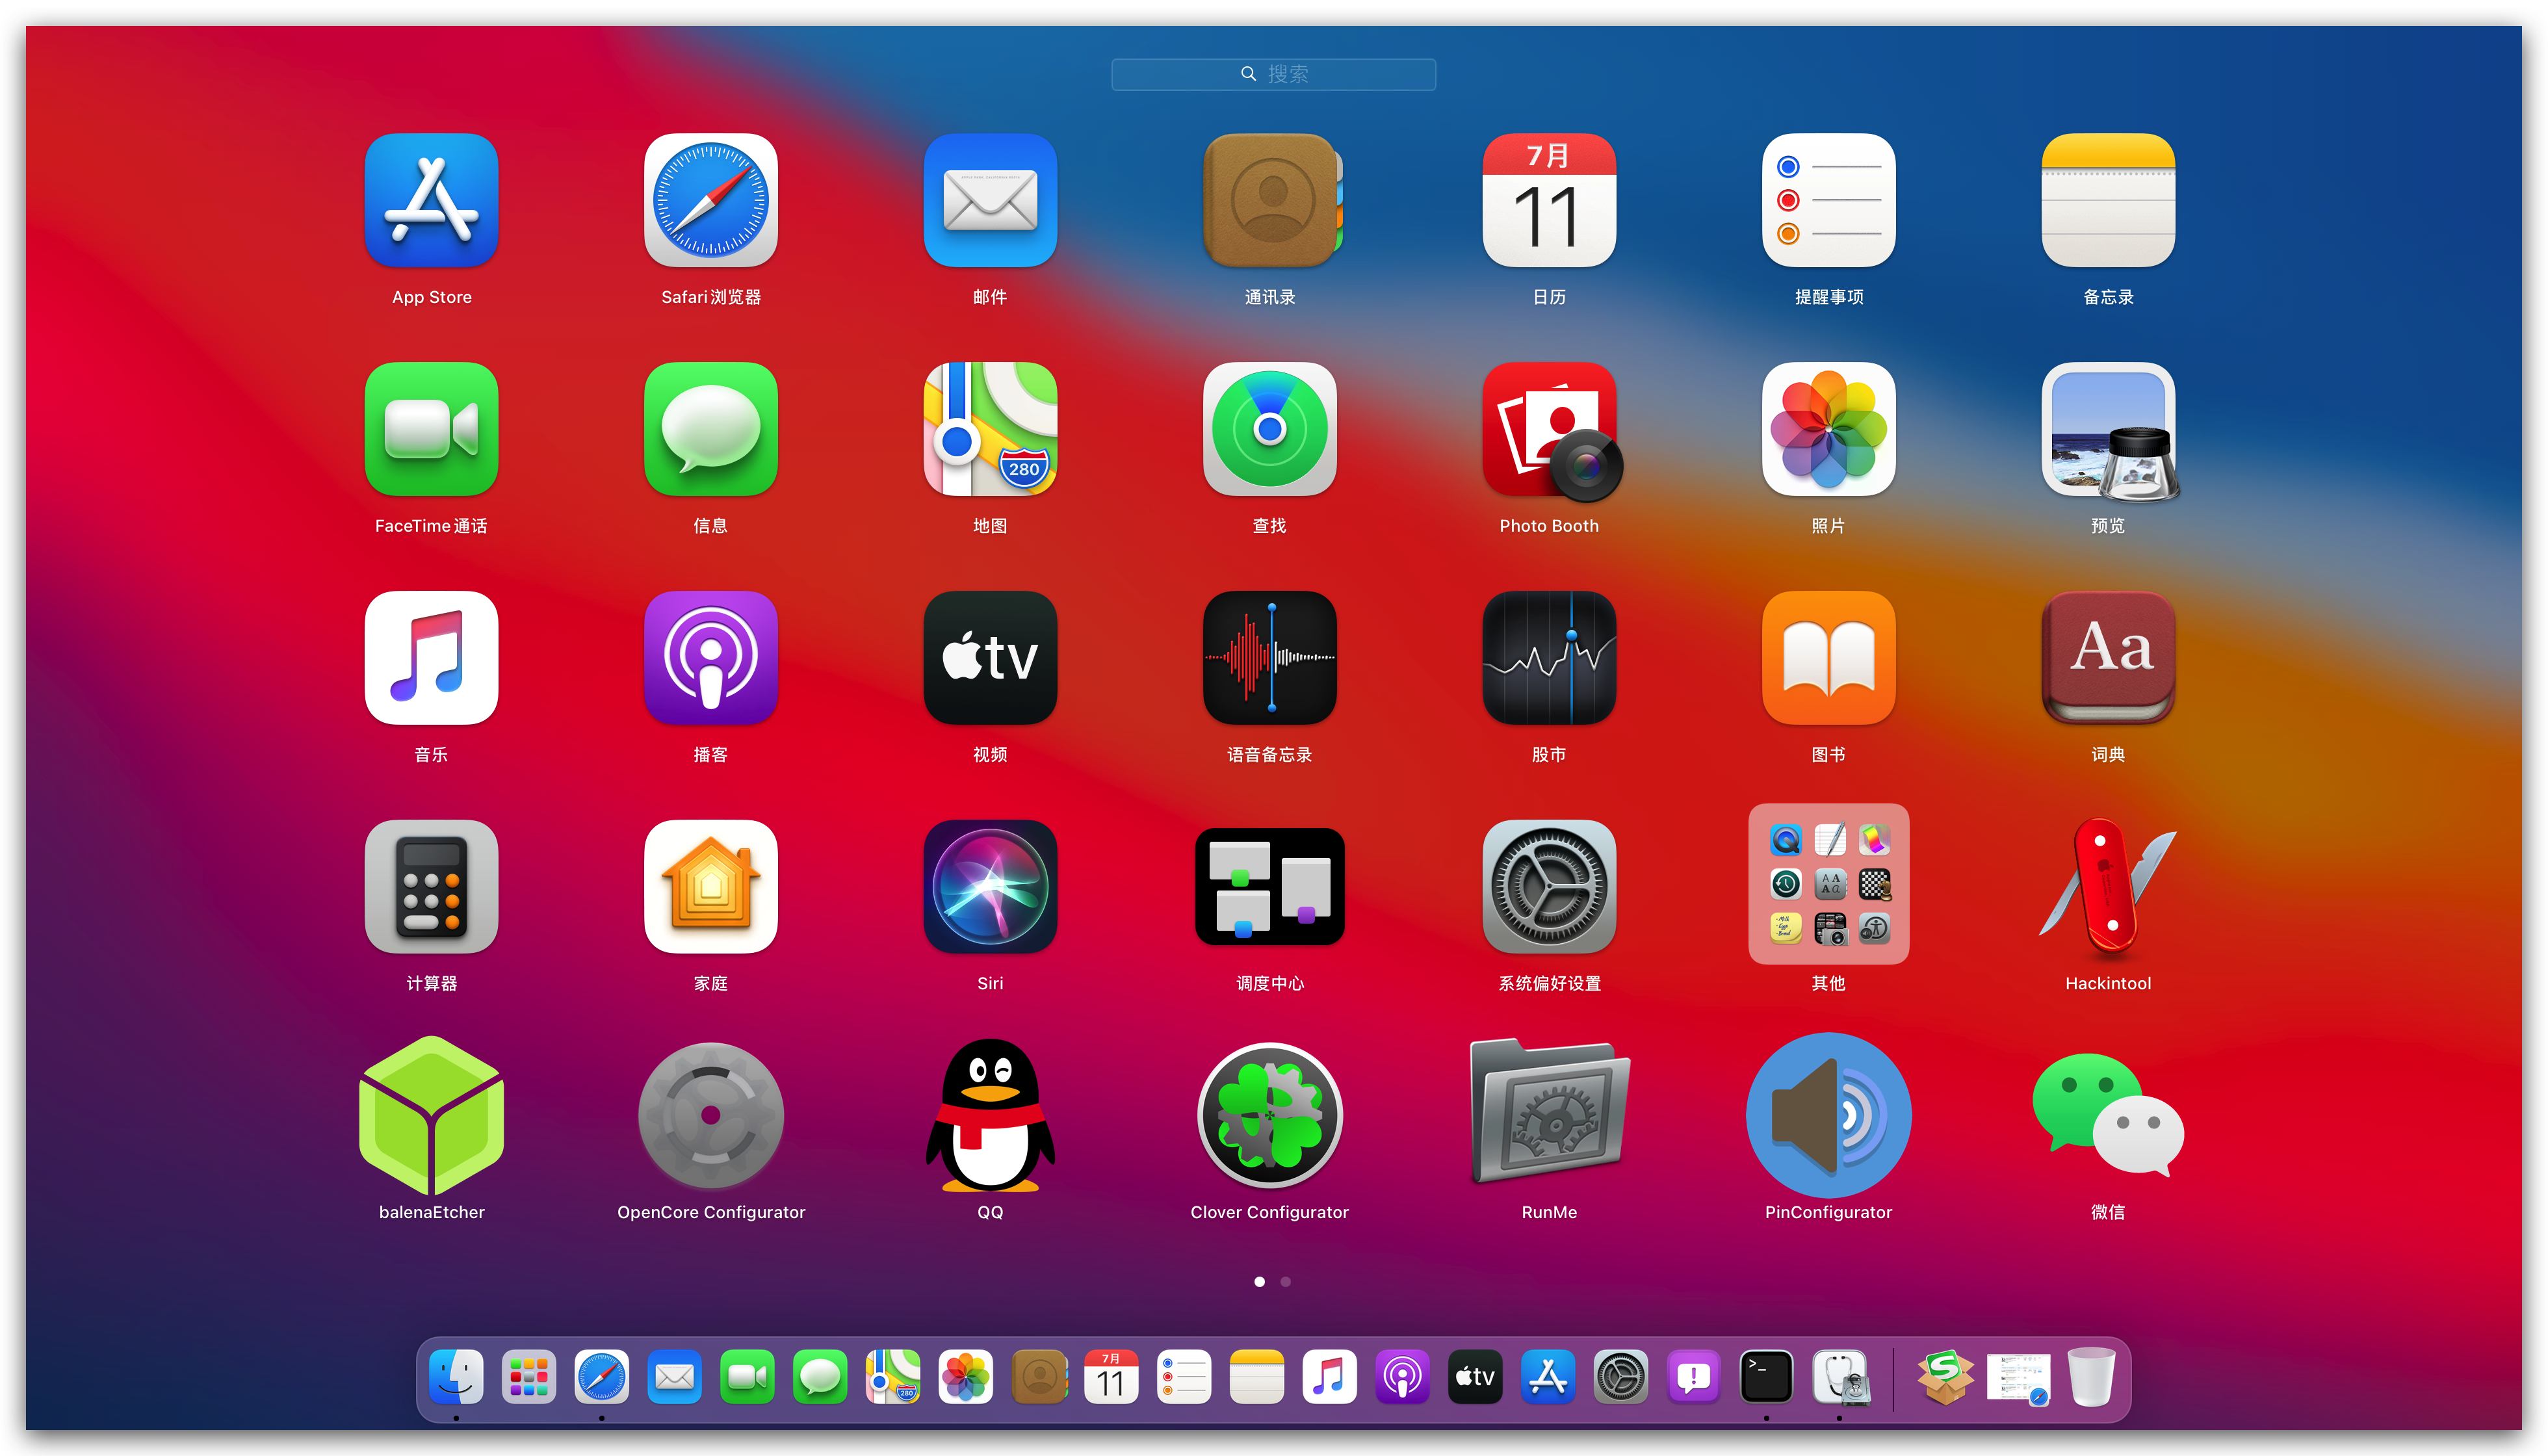
Task: Launch balenaEtcher app
Action: 431,1115
